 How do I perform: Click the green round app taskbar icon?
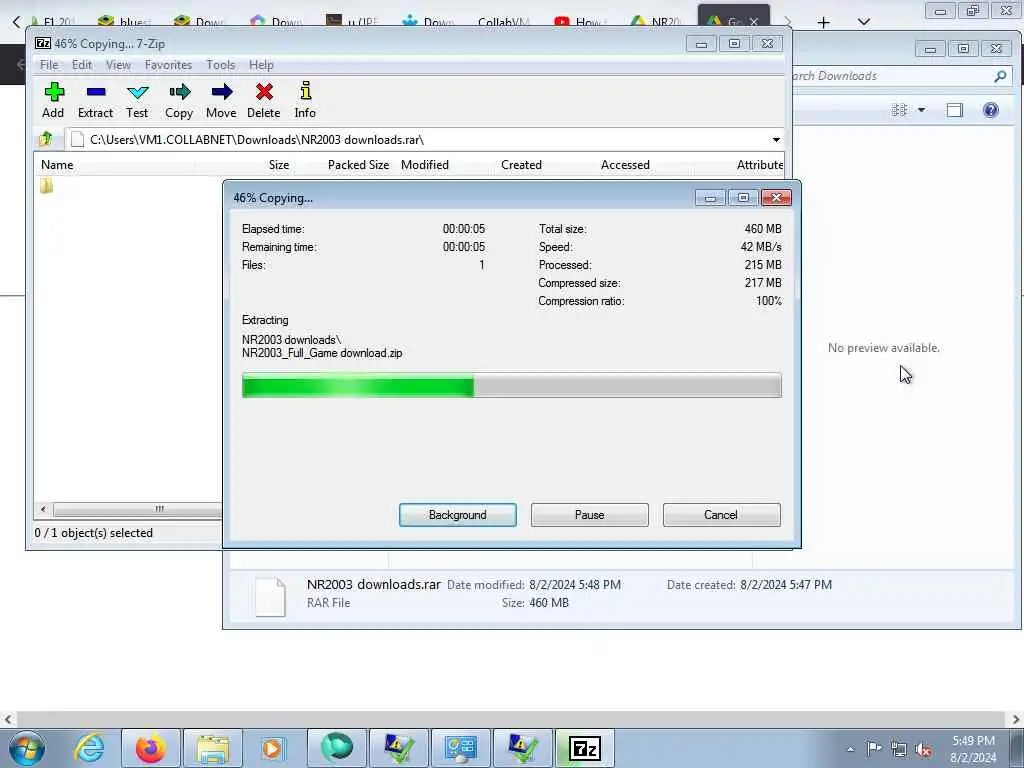click(x=337, y=748)
